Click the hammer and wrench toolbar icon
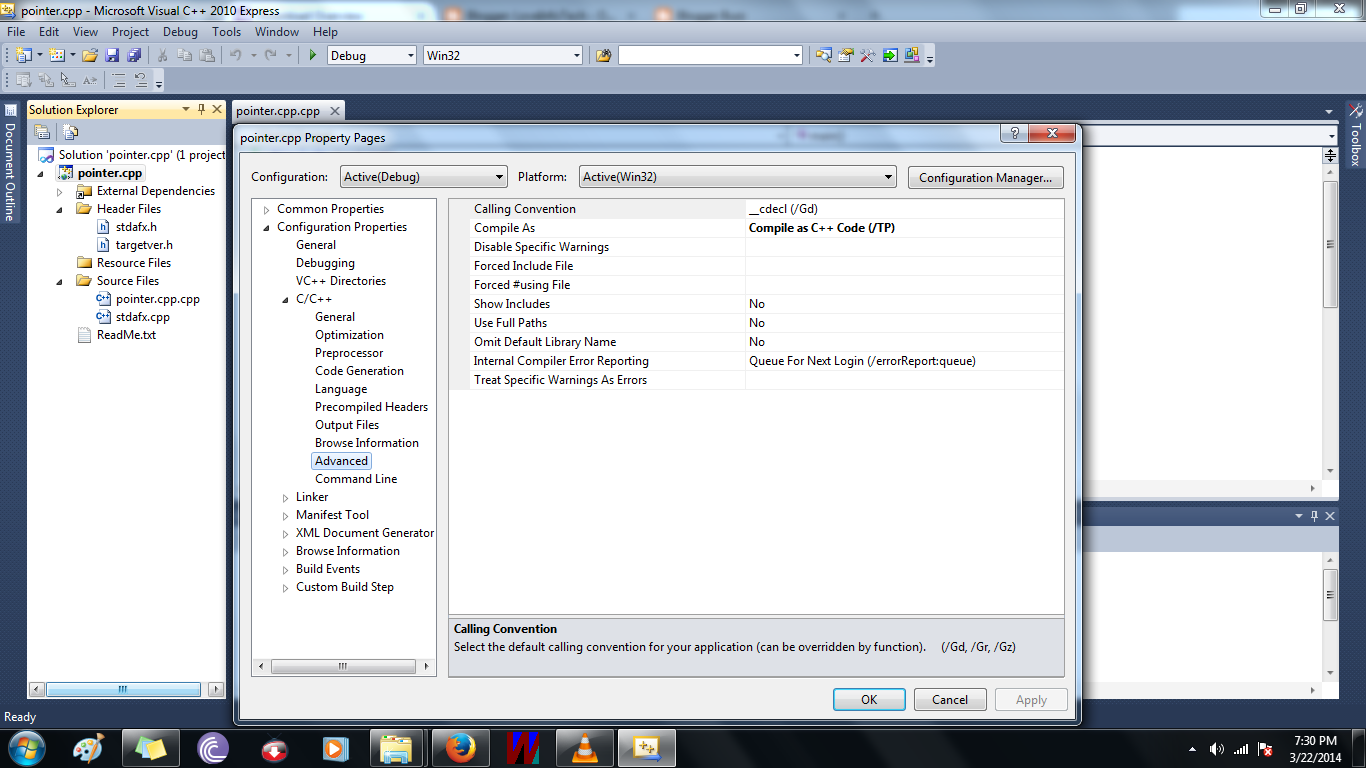 pyautogui.click(x=868, y=56)
